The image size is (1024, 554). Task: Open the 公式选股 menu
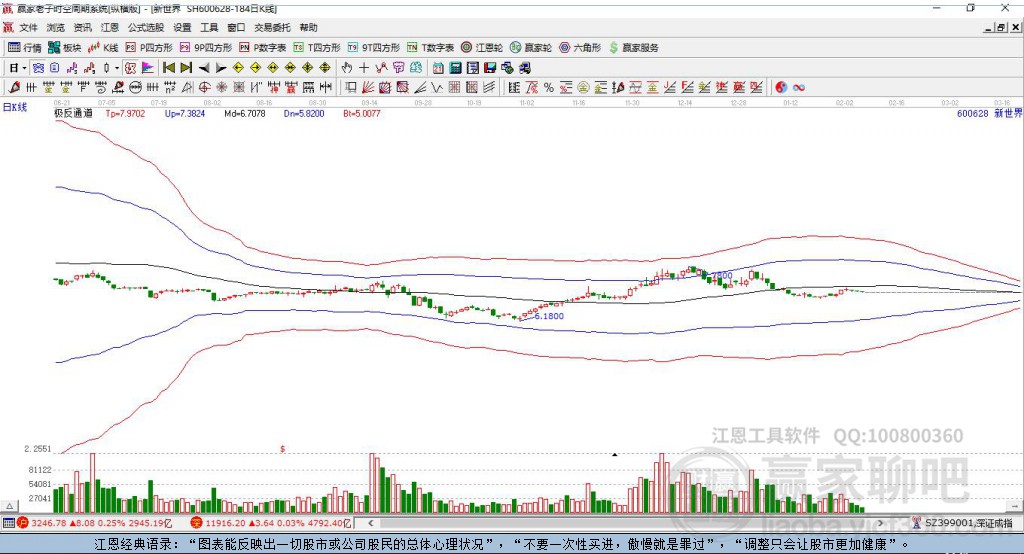coord(145,28)
